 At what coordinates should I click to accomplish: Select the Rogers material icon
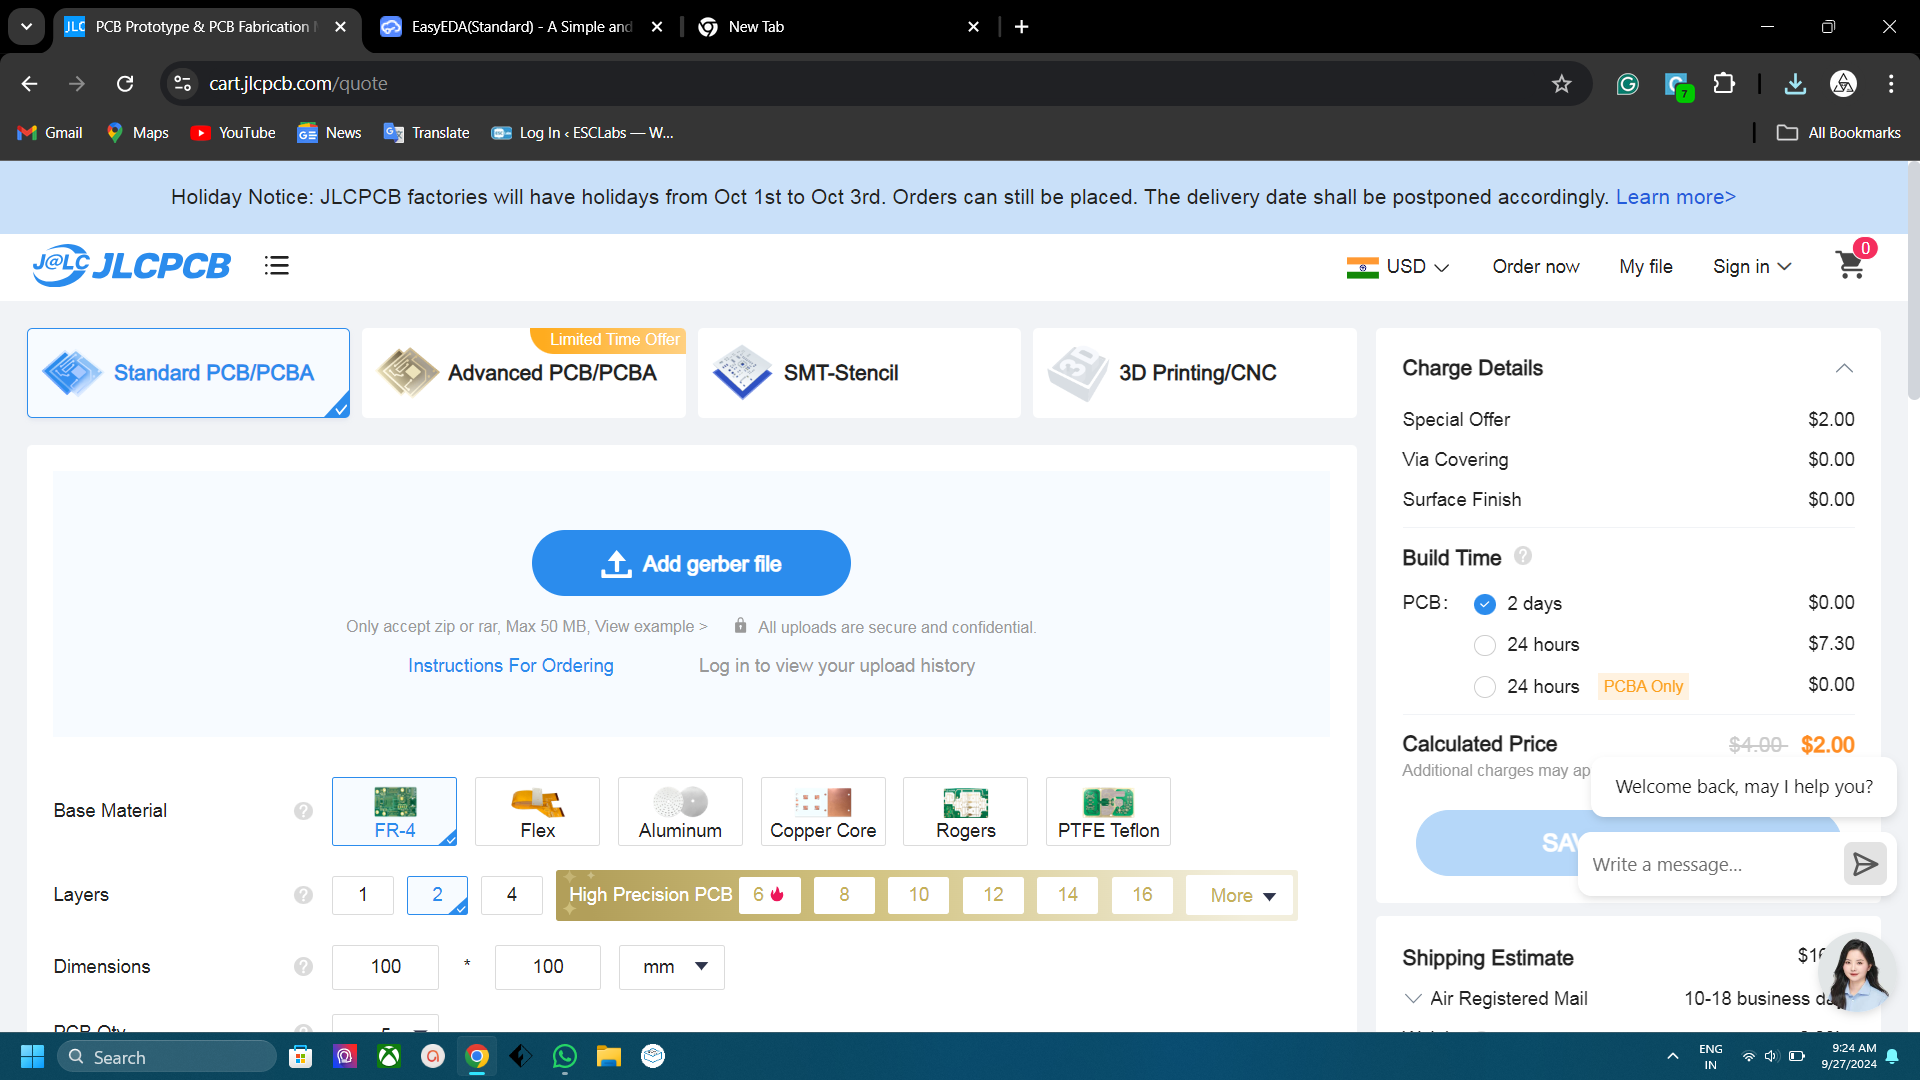pyautogui.click(x=965, y=811)
